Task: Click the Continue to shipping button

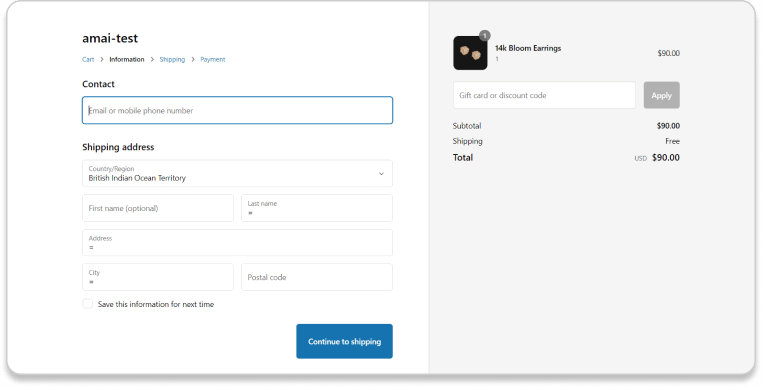Action: tap(345, 341)
